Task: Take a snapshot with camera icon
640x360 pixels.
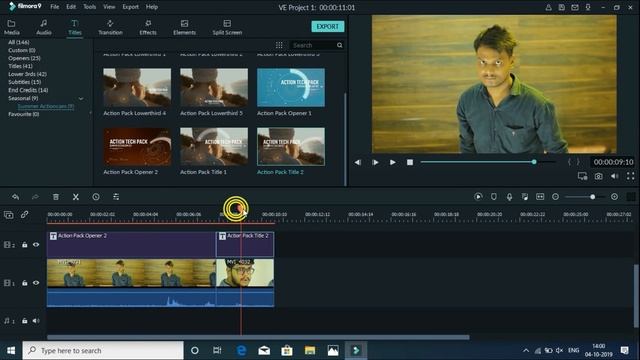Action: click(x=598, y=176)
